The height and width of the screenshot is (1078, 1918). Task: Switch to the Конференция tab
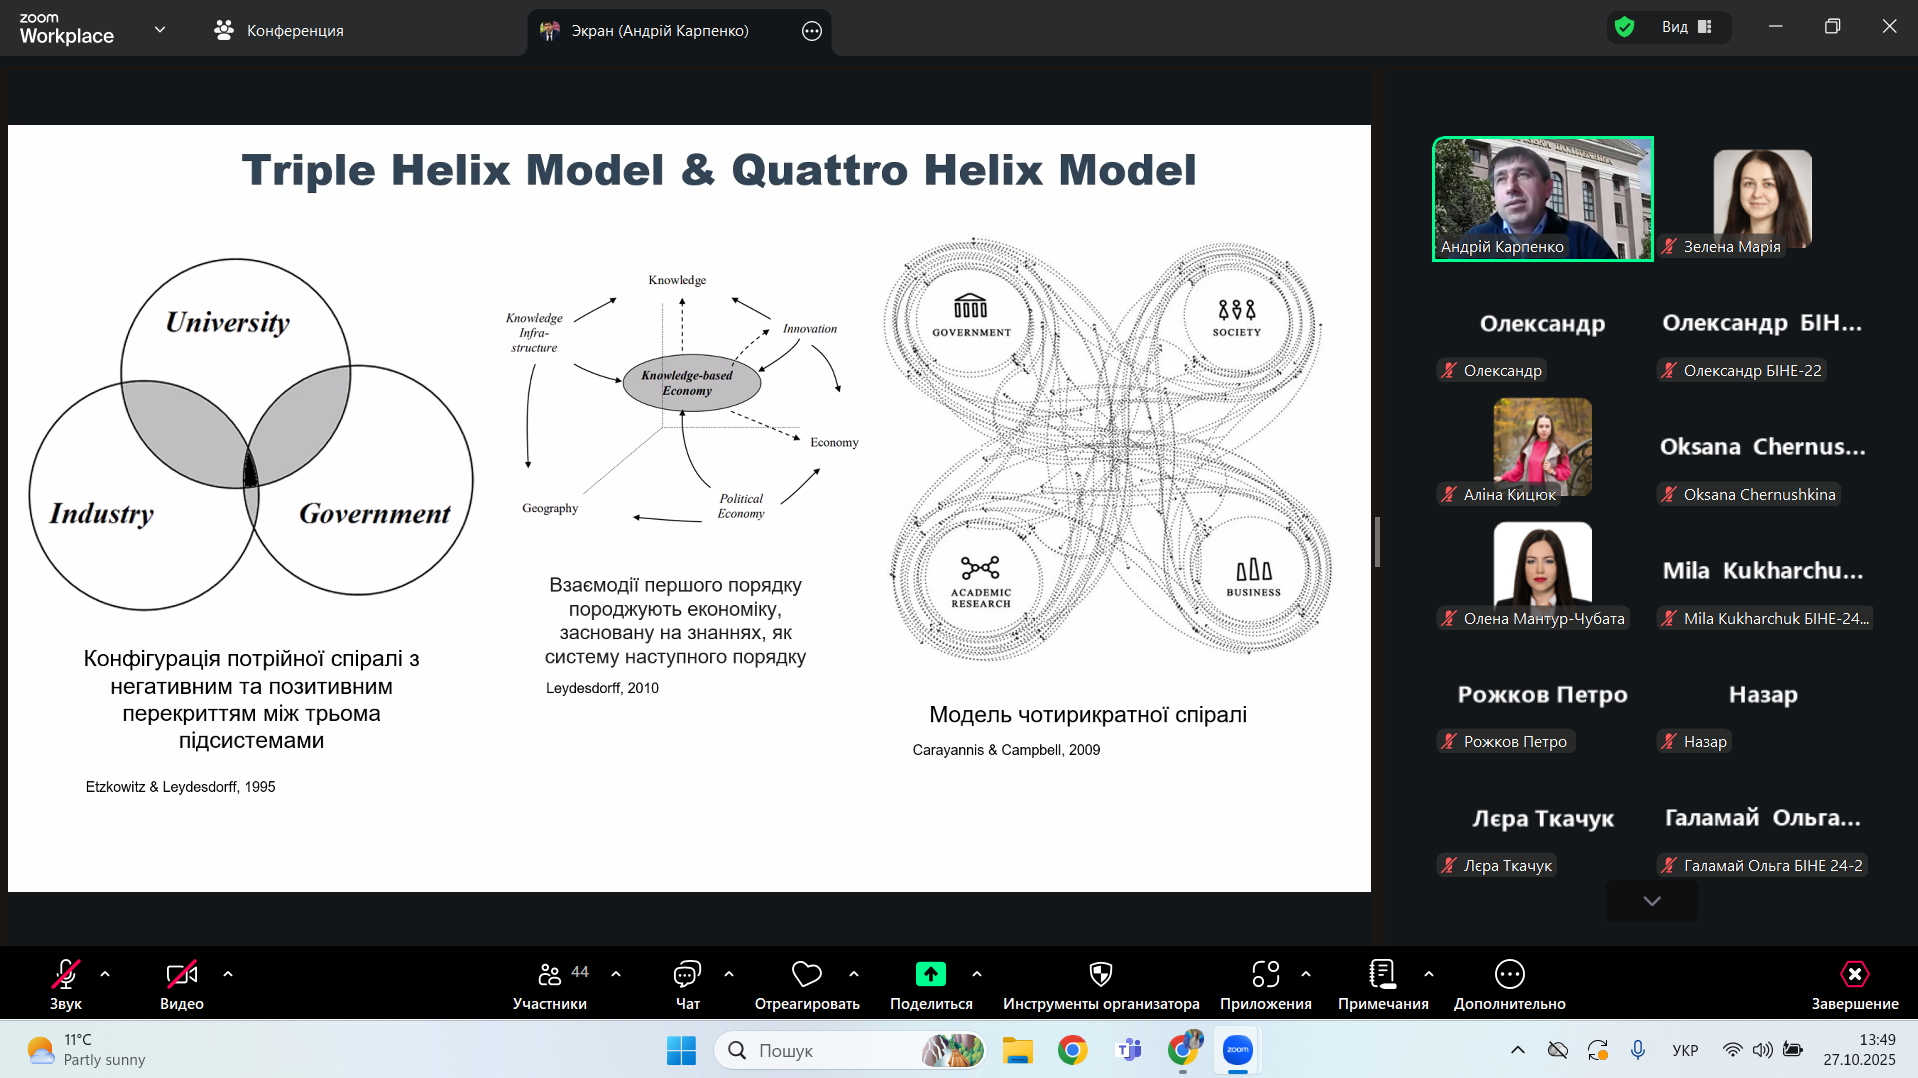279,31
